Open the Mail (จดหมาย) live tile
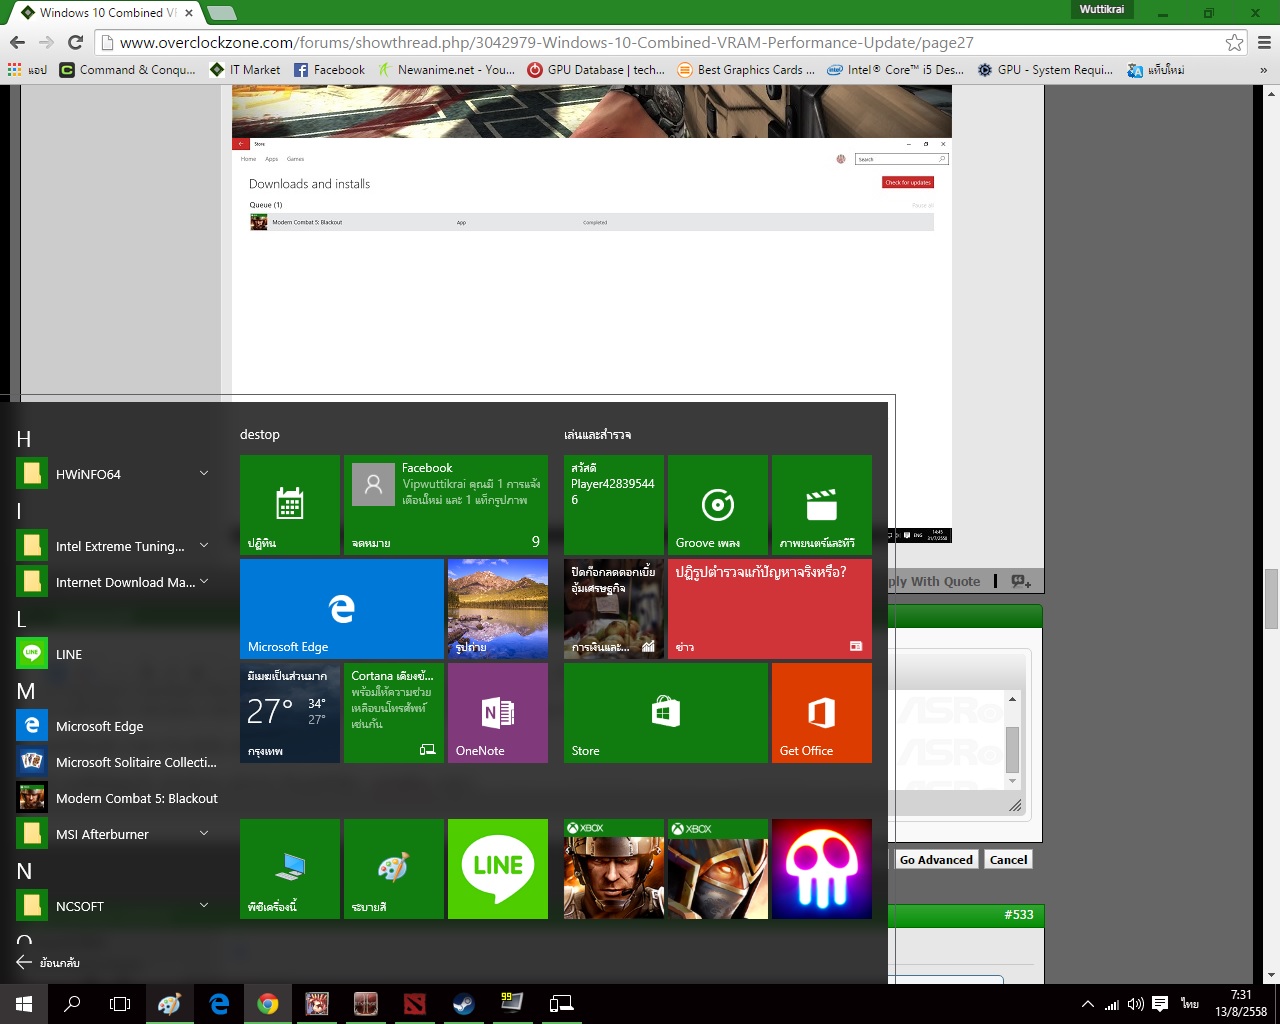1280x1024 pixels. [446, 505]
